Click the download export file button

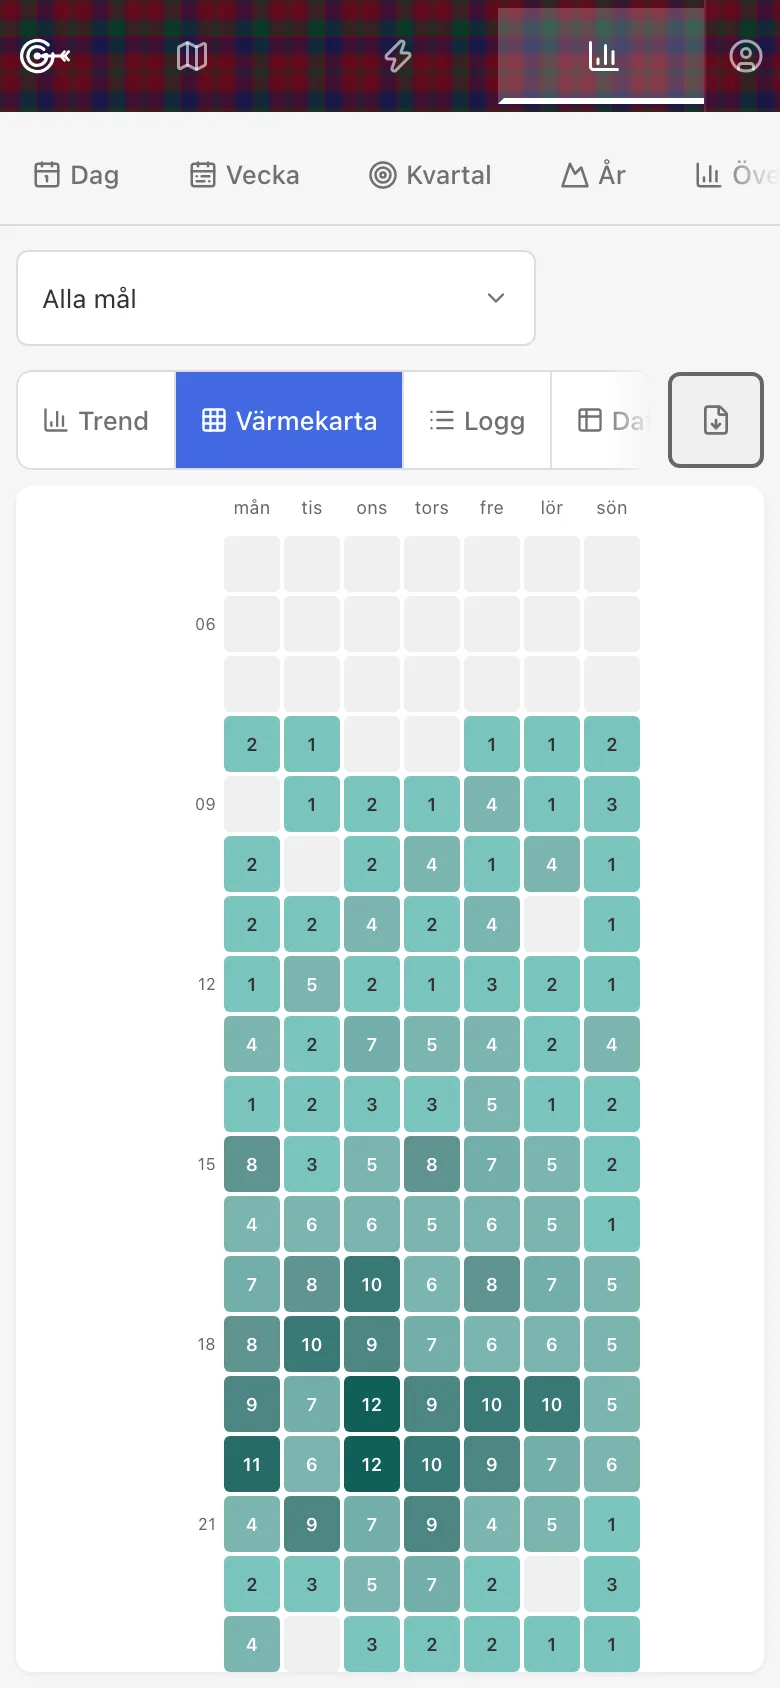[x=716, y=420]
